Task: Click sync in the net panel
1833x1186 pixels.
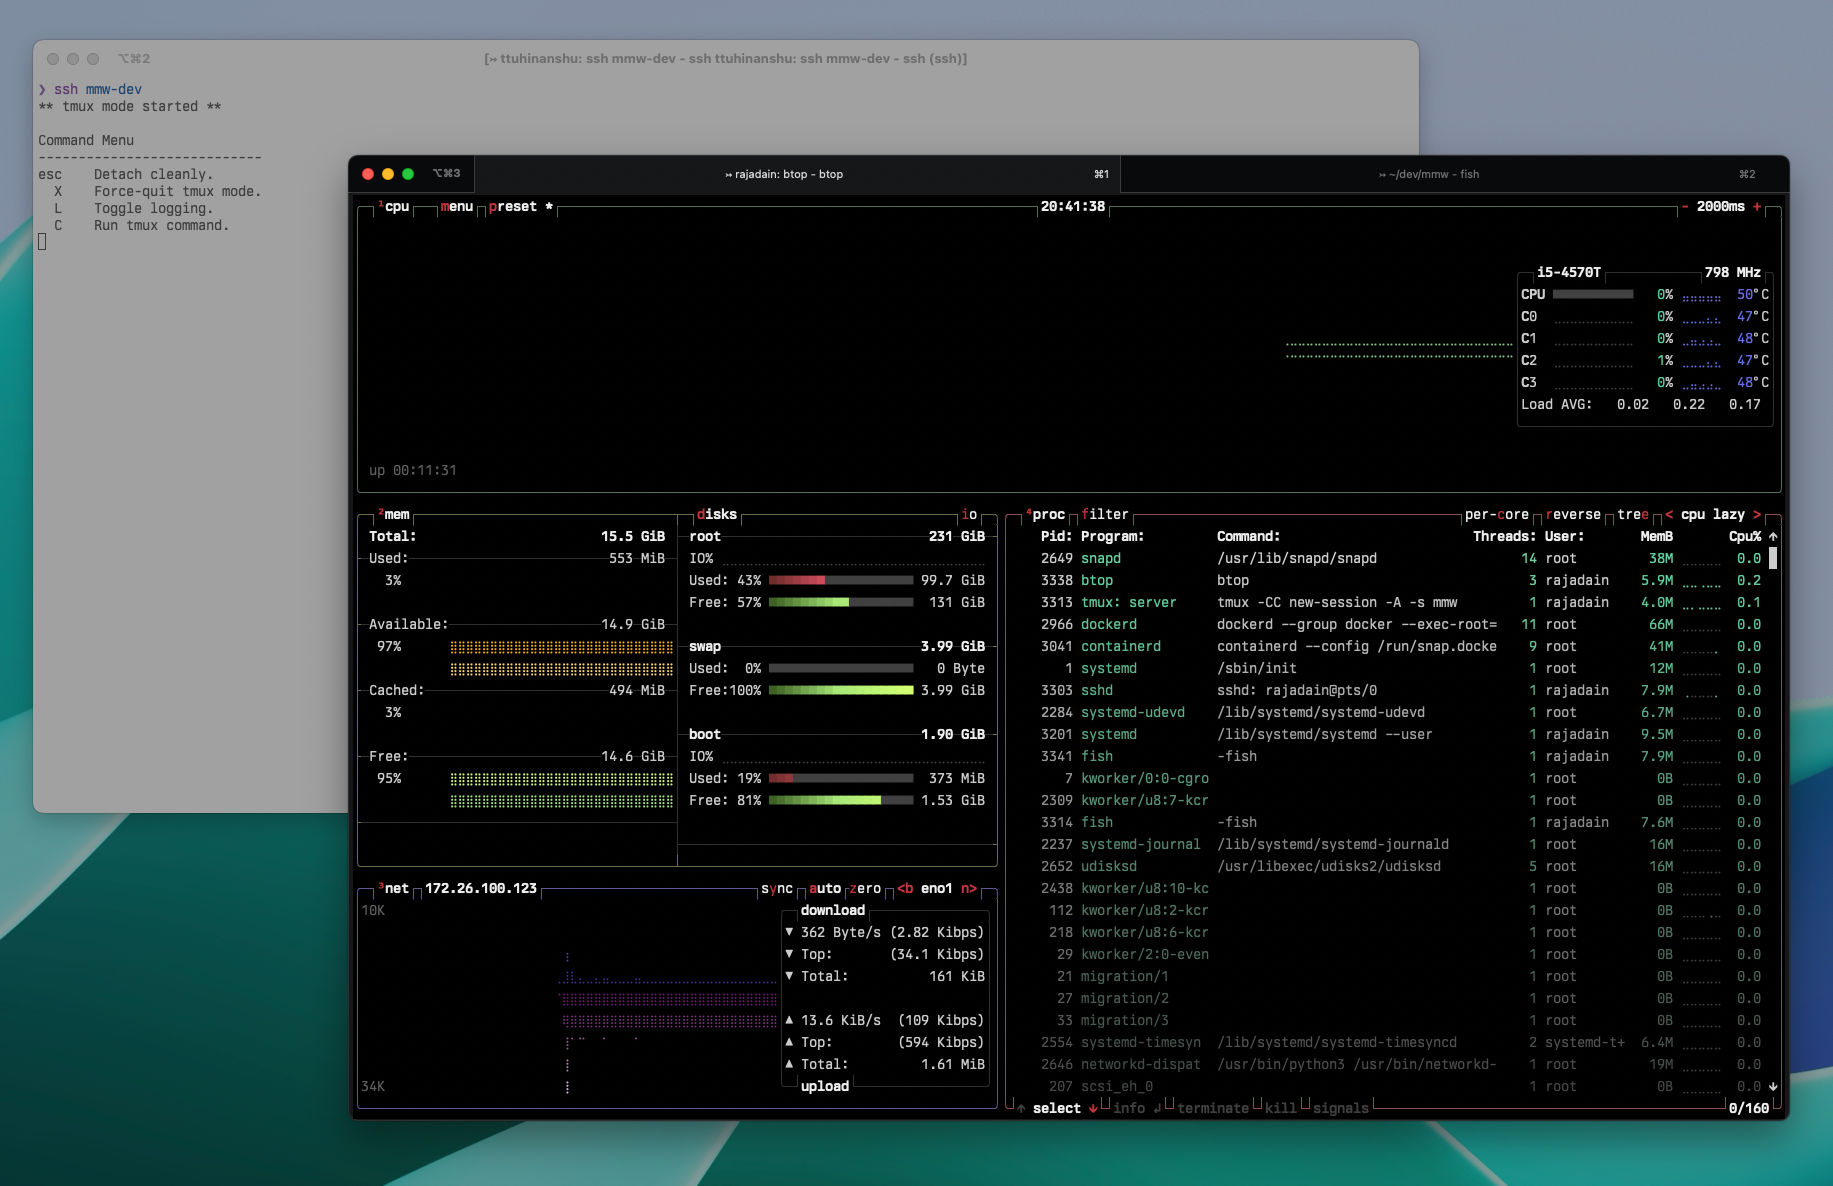Action: (x=777, y=889)
